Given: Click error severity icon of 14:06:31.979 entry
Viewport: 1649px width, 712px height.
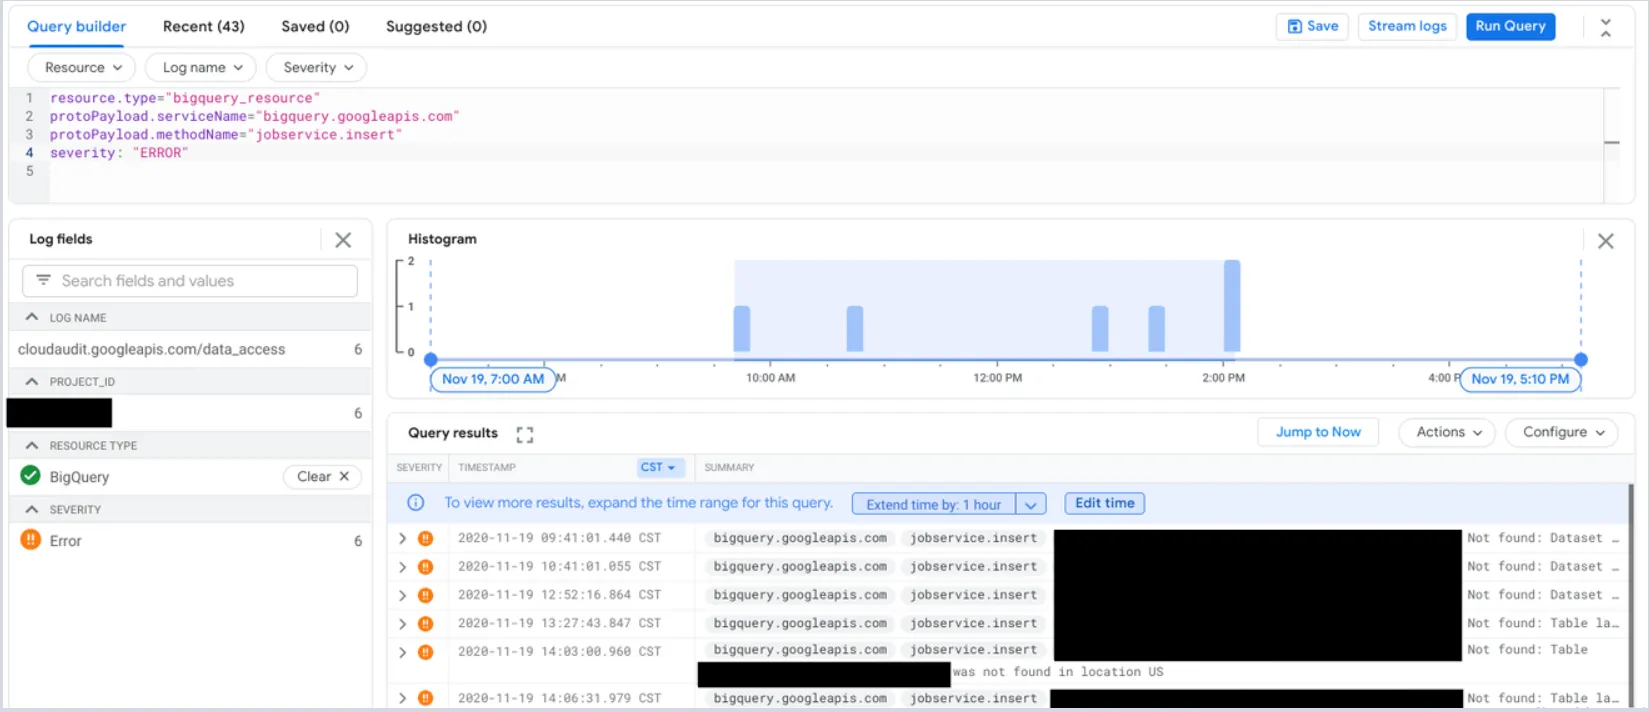Looking at the screenshot, I should [x=426, y=698].
